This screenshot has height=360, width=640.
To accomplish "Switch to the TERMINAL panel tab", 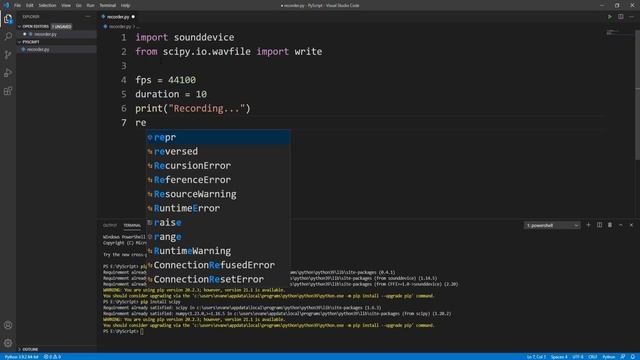I will (132, 225).
